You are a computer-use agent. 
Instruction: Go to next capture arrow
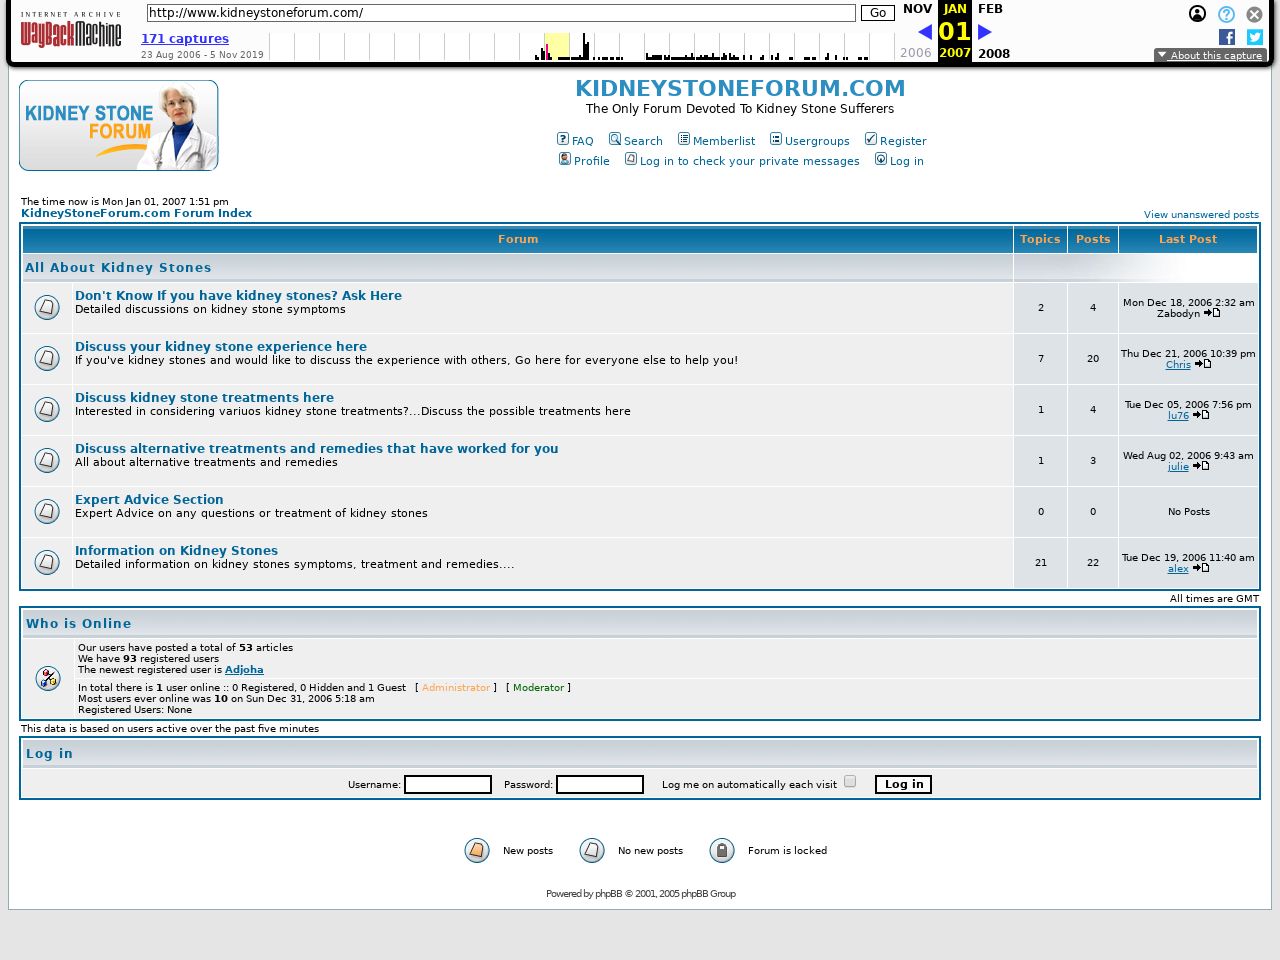(x=985, y=32)
